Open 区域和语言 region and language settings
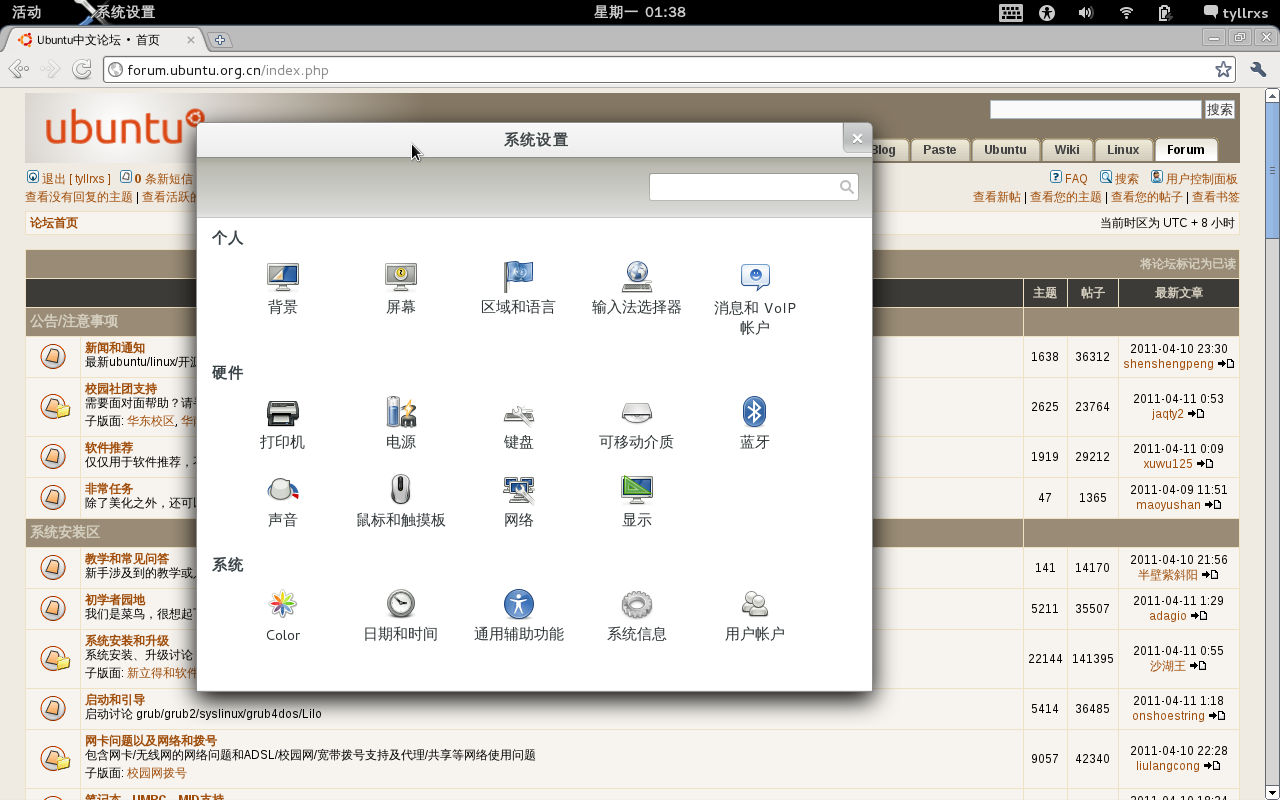 518,288
